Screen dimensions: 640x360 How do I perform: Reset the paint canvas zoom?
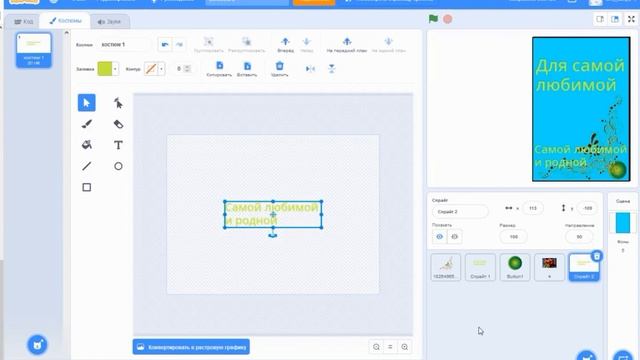pos(390,347)
